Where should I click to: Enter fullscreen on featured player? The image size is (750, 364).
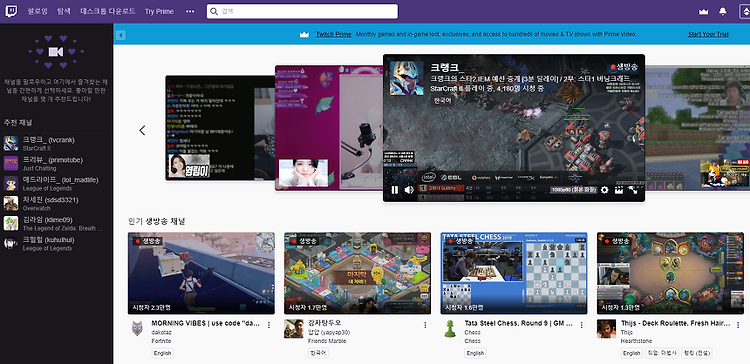coord(633,190)
